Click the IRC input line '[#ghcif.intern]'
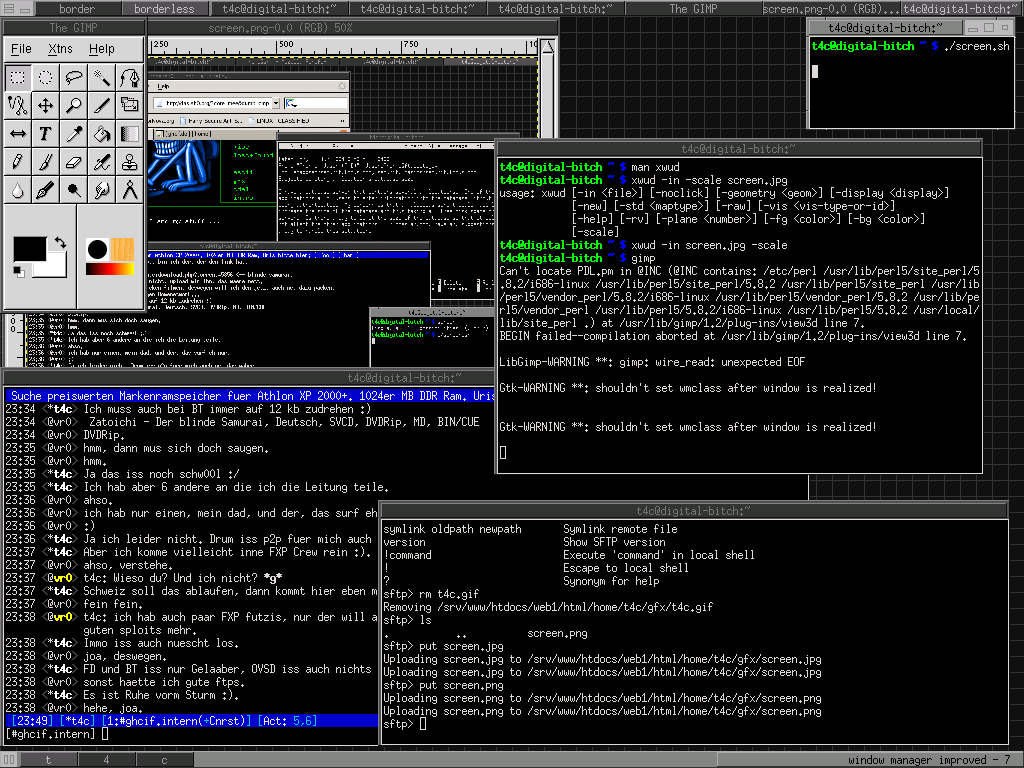This screenshot has width=1024, height=768. pos(190,735)
